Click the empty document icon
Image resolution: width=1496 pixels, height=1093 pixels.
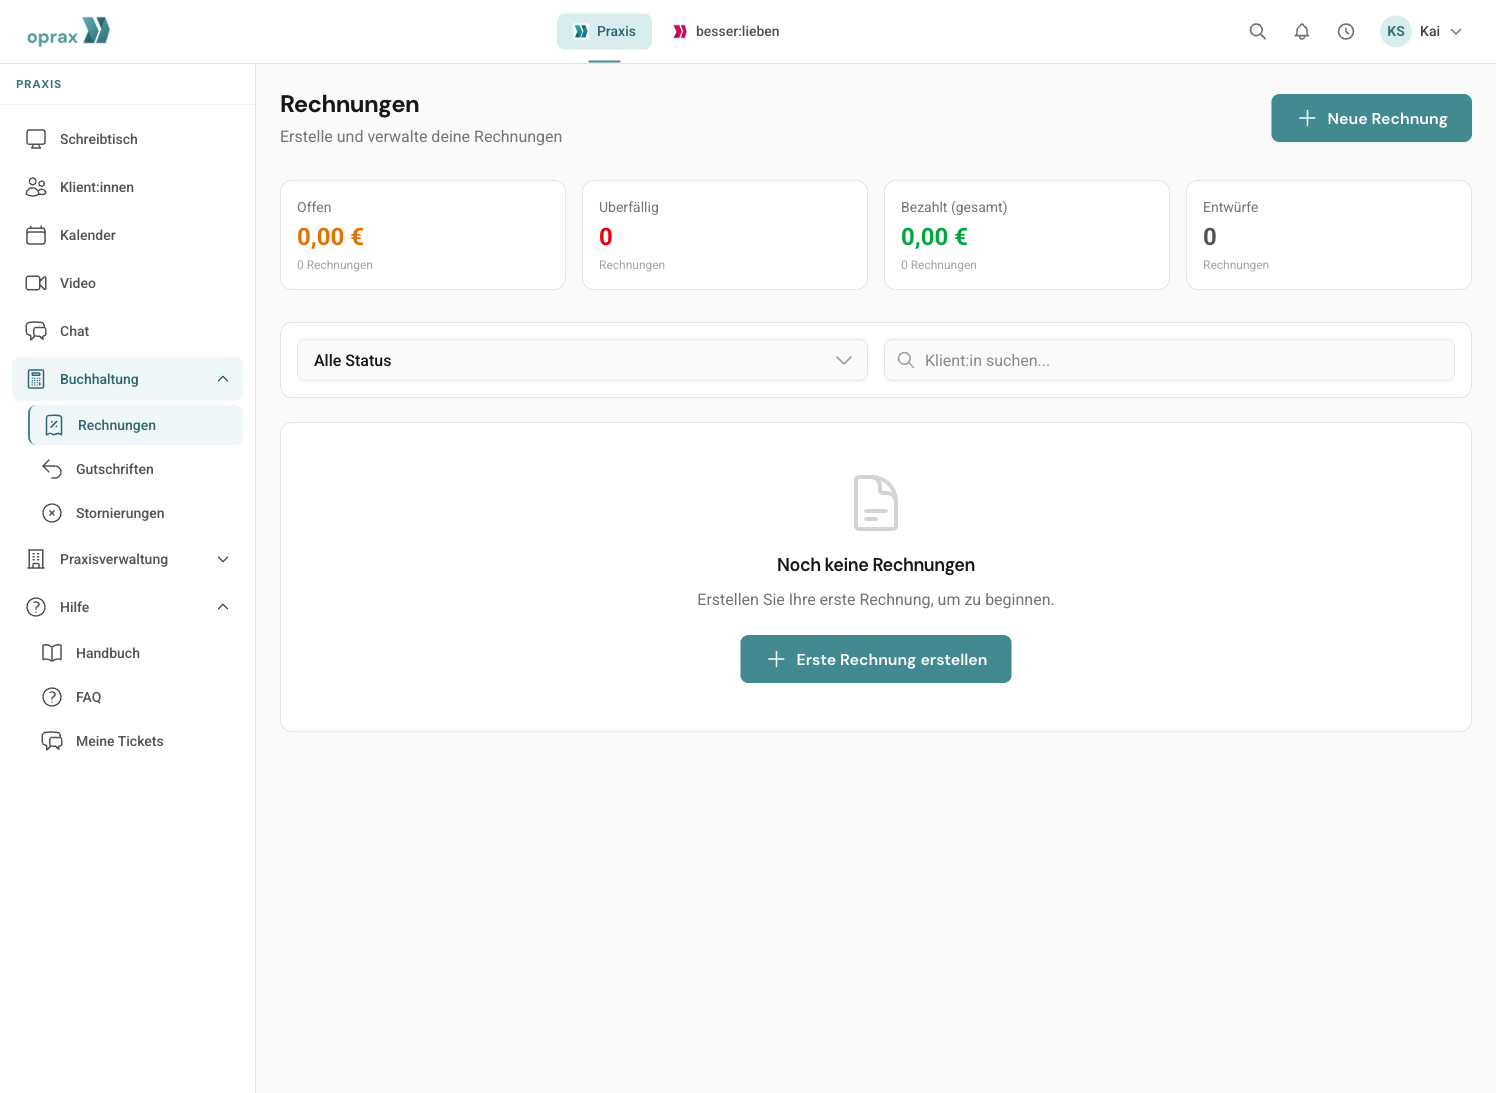(x=876, y=503)
